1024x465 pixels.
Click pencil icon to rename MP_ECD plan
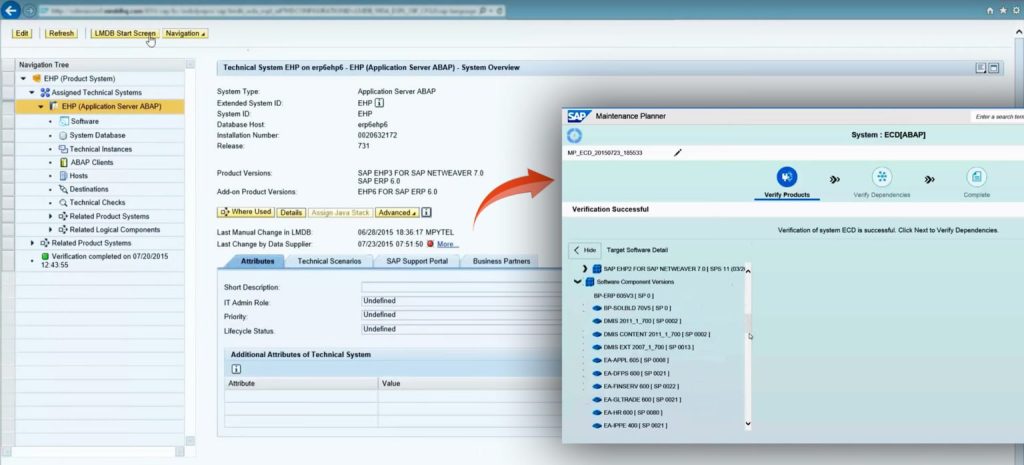[678, 153]
